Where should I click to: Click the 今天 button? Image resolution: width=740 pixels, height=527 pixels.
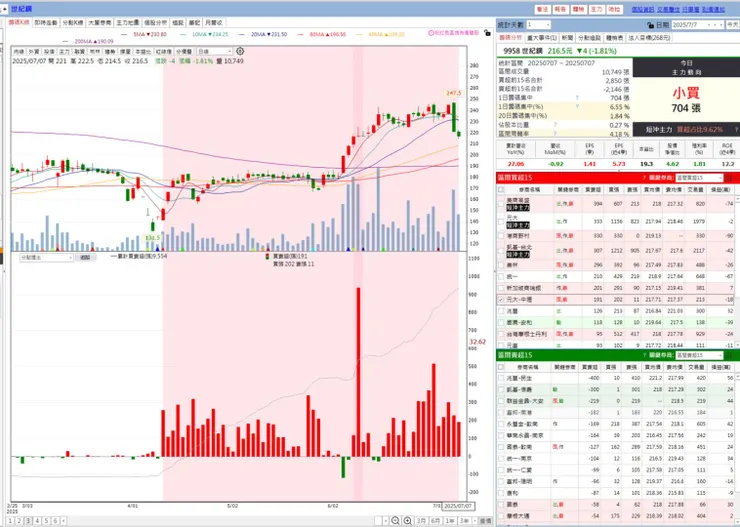tap(732, 25)
